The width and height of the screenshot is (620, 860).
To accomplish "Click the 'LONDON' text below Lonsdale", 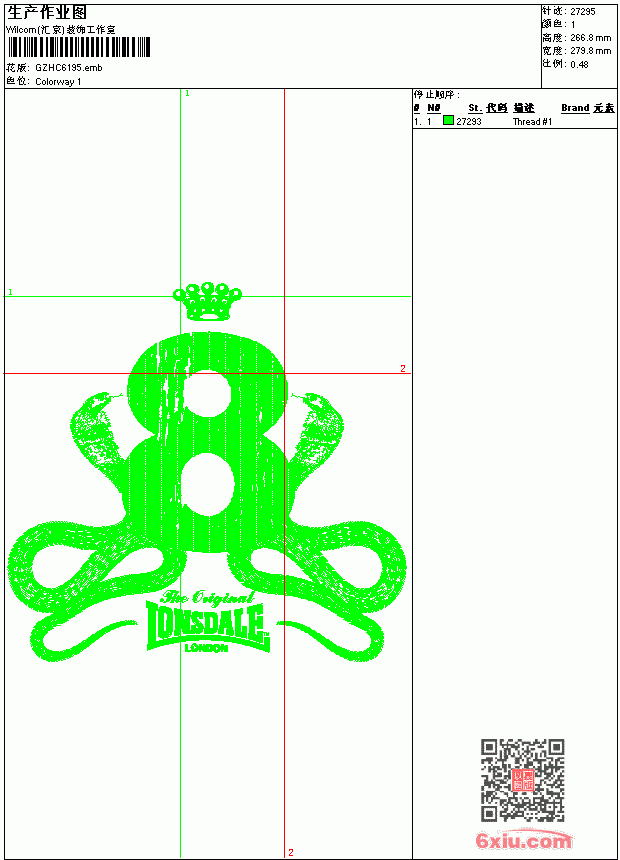I will pos(206,648).
